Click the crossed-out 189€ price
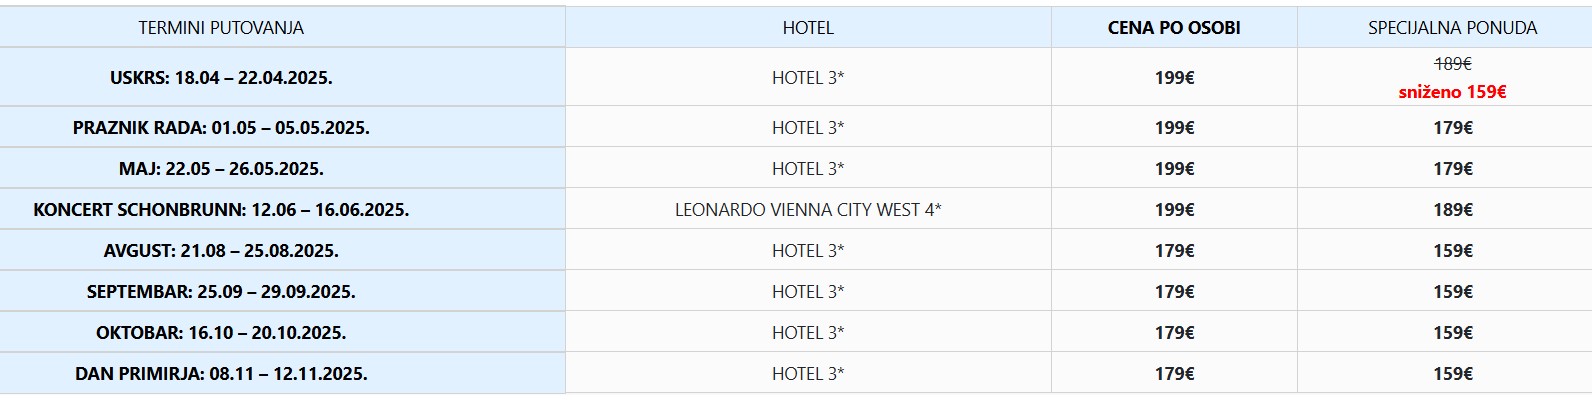Viewport: 1592px width, 401px height. click(x=1453, y=64)
